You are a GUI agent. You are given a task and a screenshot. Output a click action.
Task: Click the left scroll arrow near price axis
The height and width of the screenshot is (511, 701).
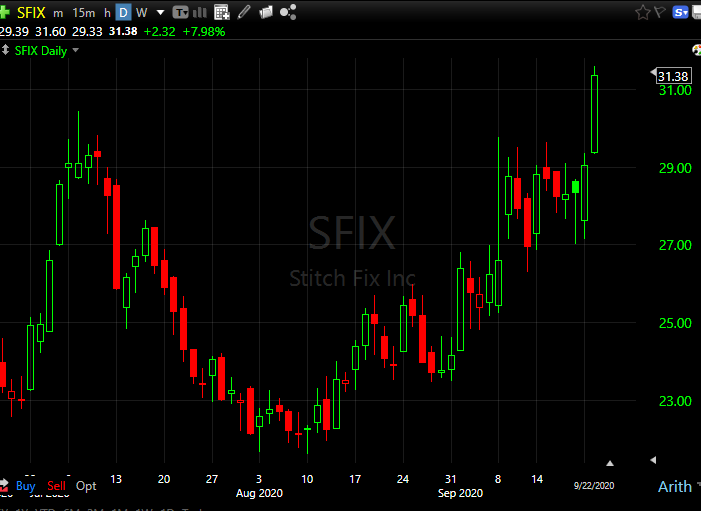coord(653,460)
